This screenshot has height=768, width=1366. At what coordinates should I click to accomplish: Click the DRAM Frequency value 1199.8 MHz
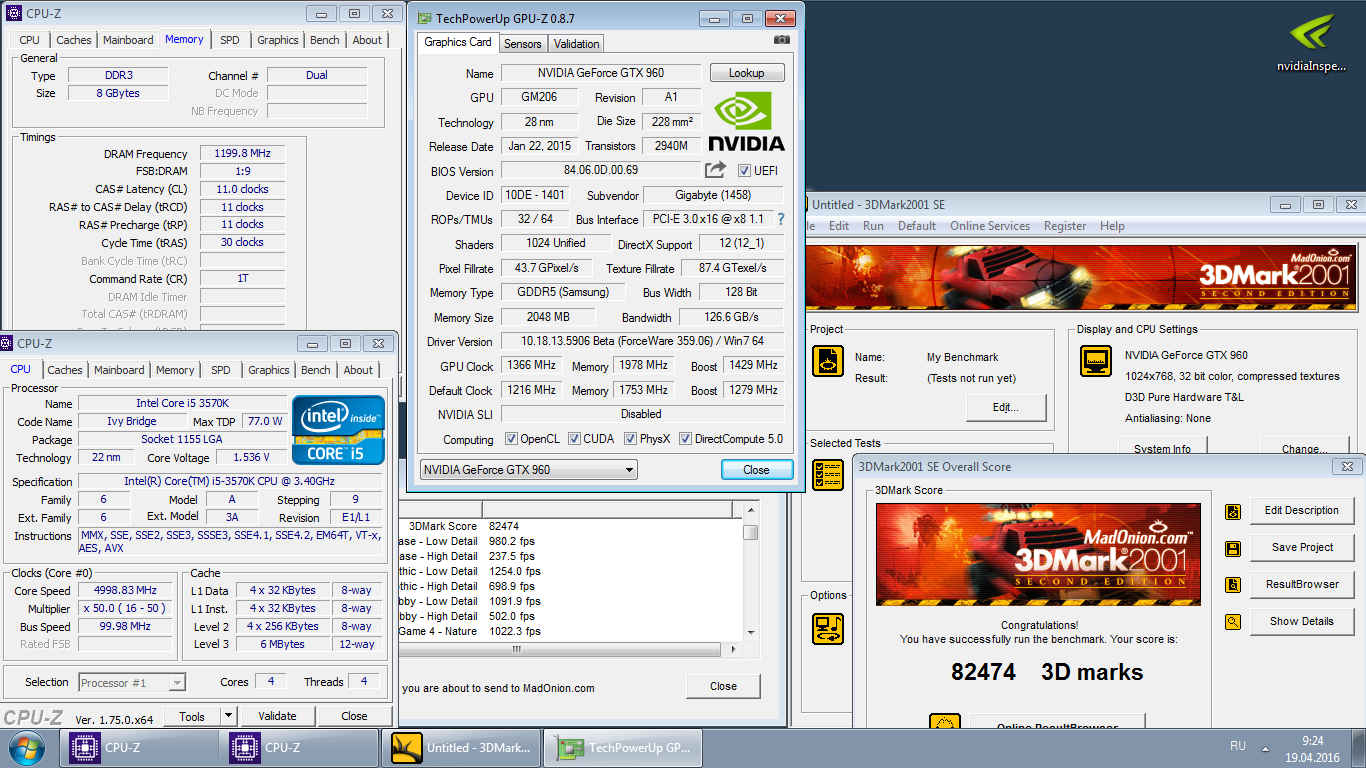[x=242, y=154]
